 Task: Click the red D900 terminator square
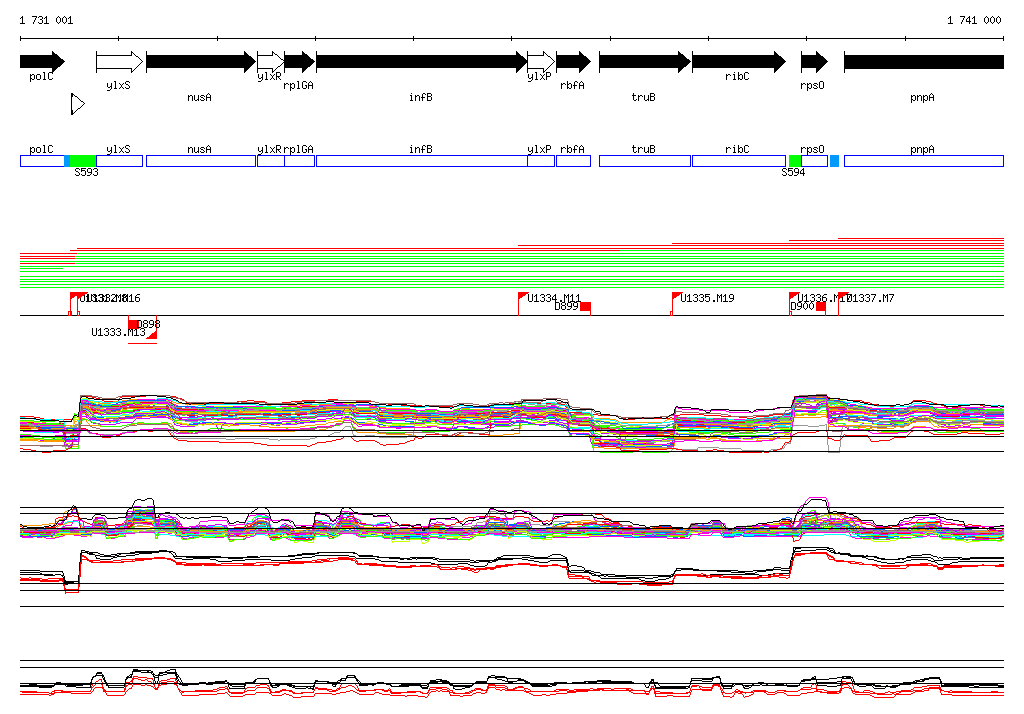[x=821, y=307]
